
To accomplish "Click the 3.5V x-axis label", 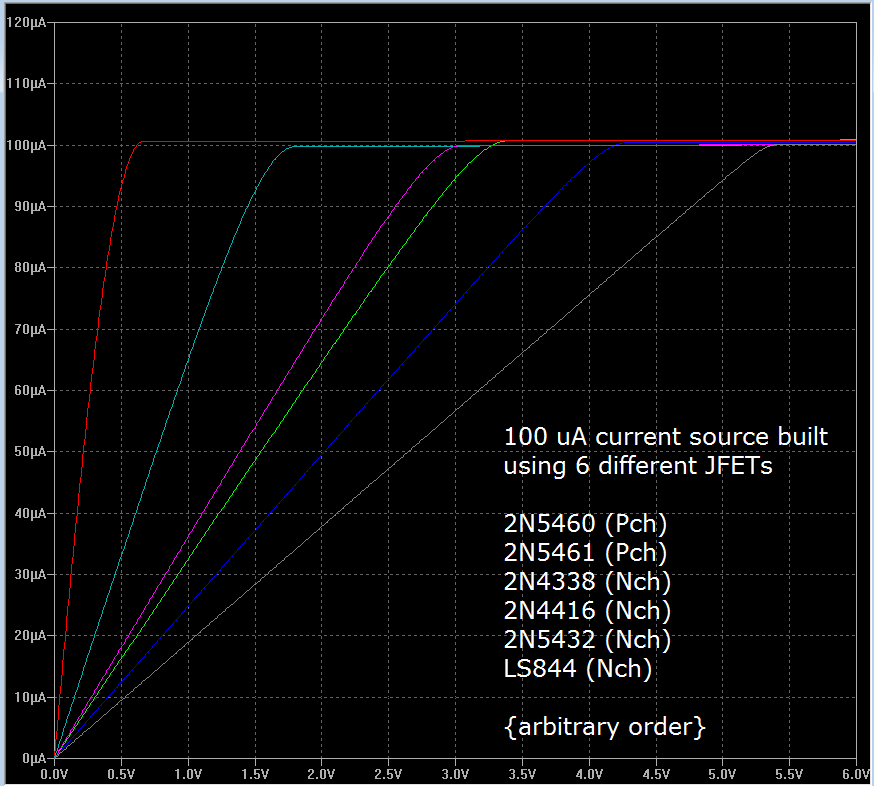I will [x=522, y=774].
